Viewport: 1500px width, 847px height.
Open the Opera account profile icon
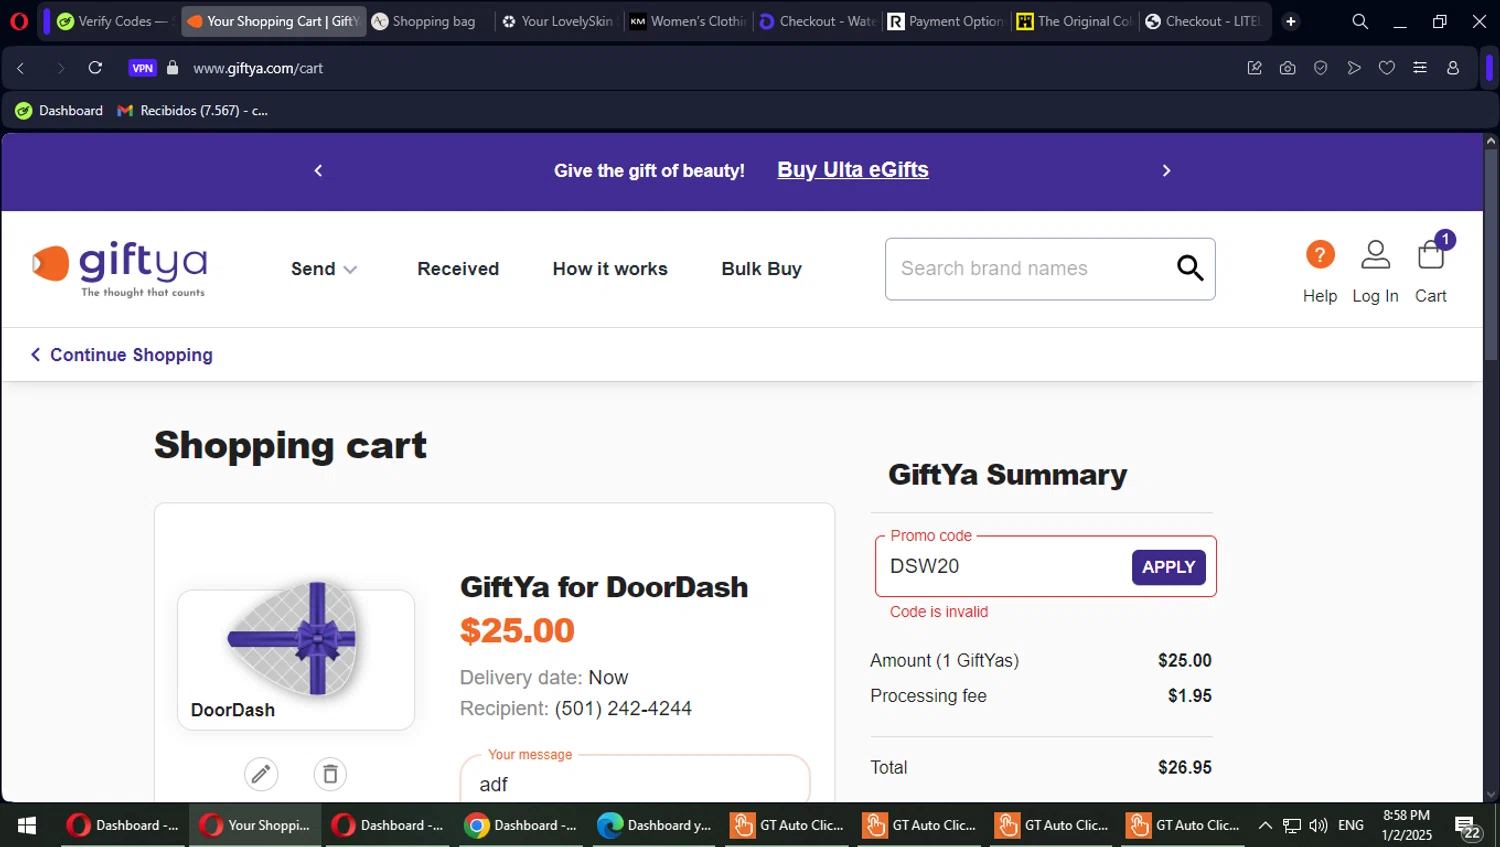(x=1453, y=68)
